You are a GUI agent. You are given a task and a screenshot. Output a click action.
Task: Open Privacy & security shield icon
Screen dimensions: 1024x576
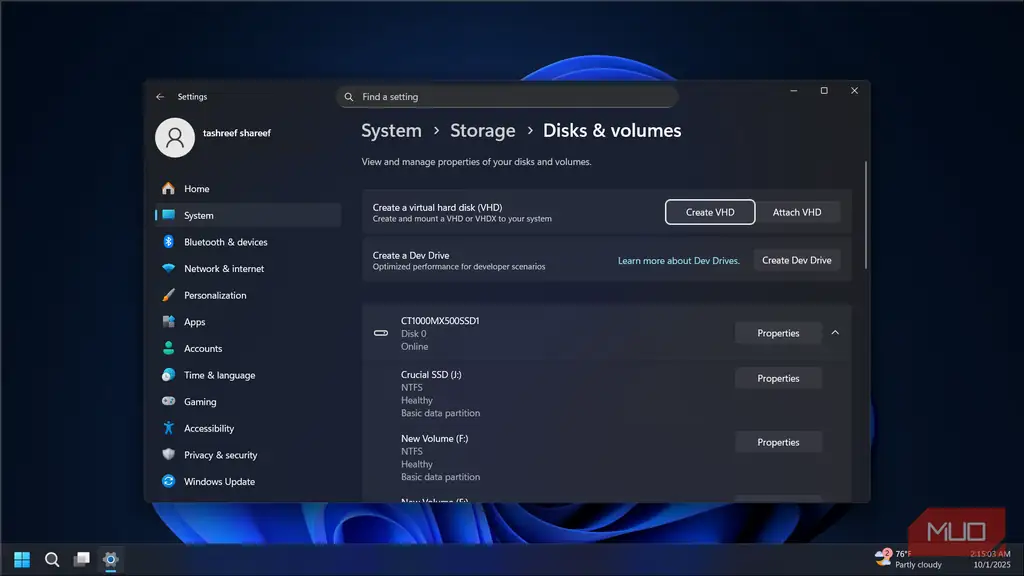click(168, 455)
